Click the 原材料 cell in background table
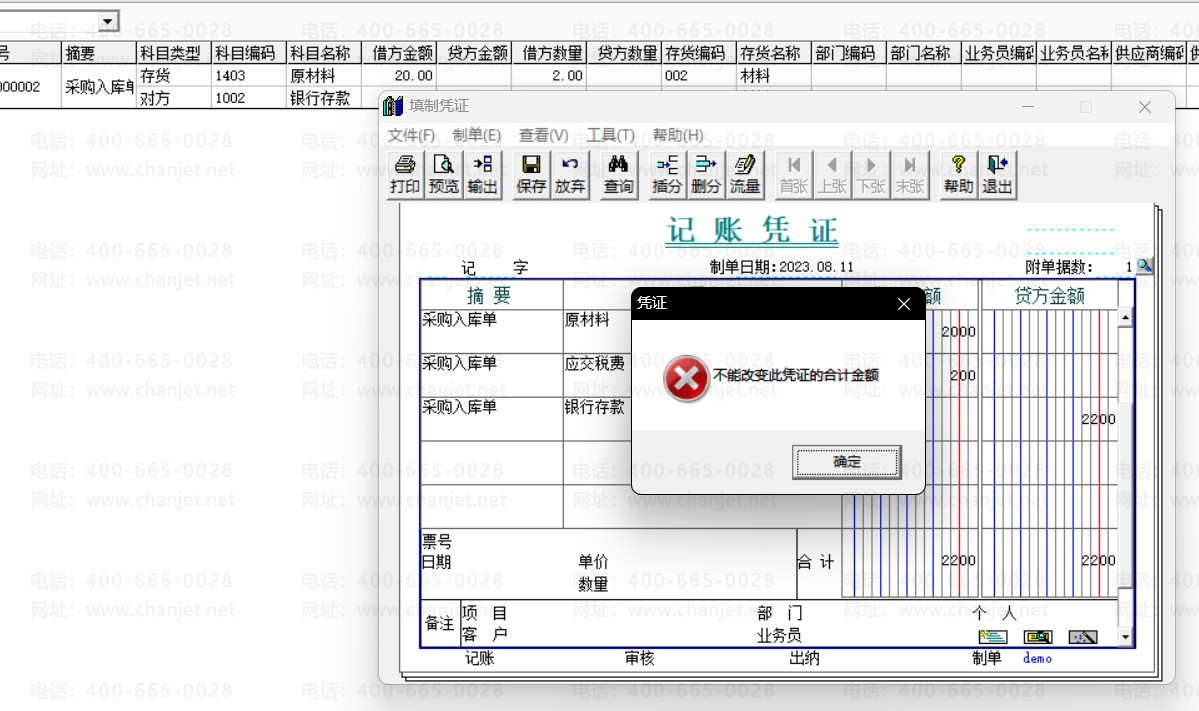The height and width of the screenshot is (711, 1199). point(323,75)
